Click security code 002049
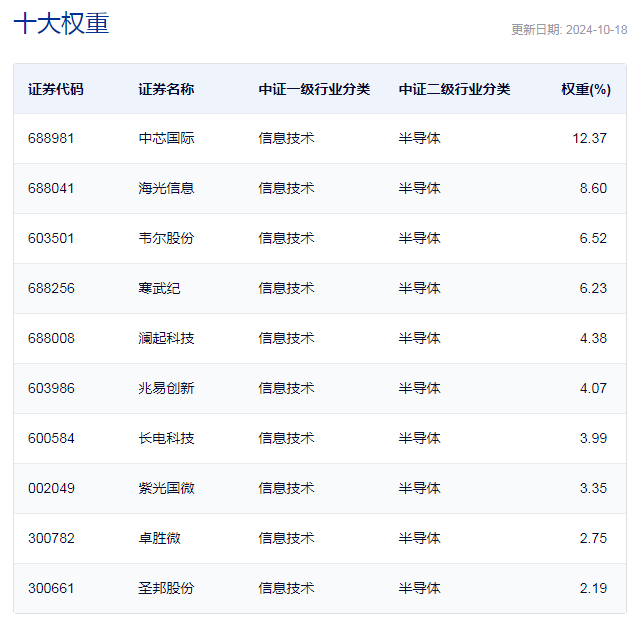The image size is (633, 619). point(51,489)
